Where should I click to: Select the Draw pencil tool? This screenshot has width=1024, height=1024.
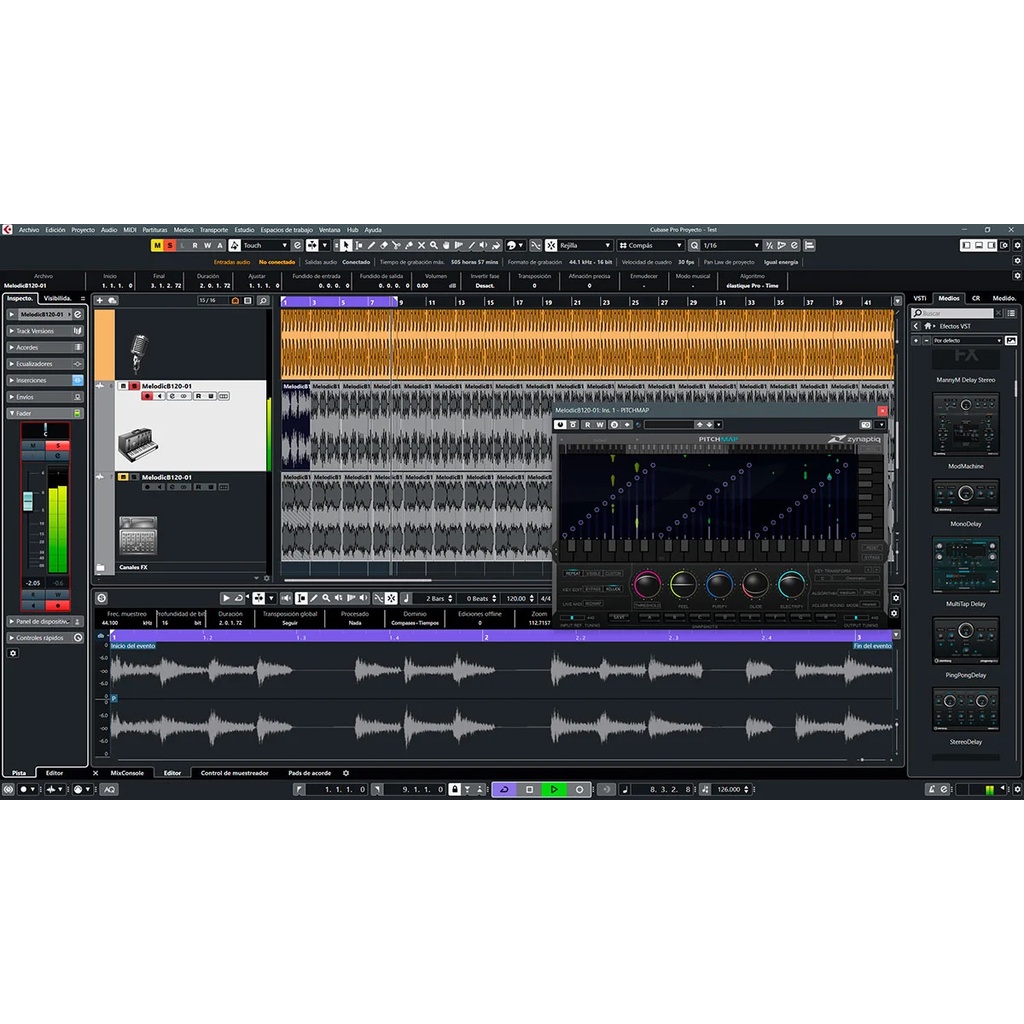coord(371,246)
